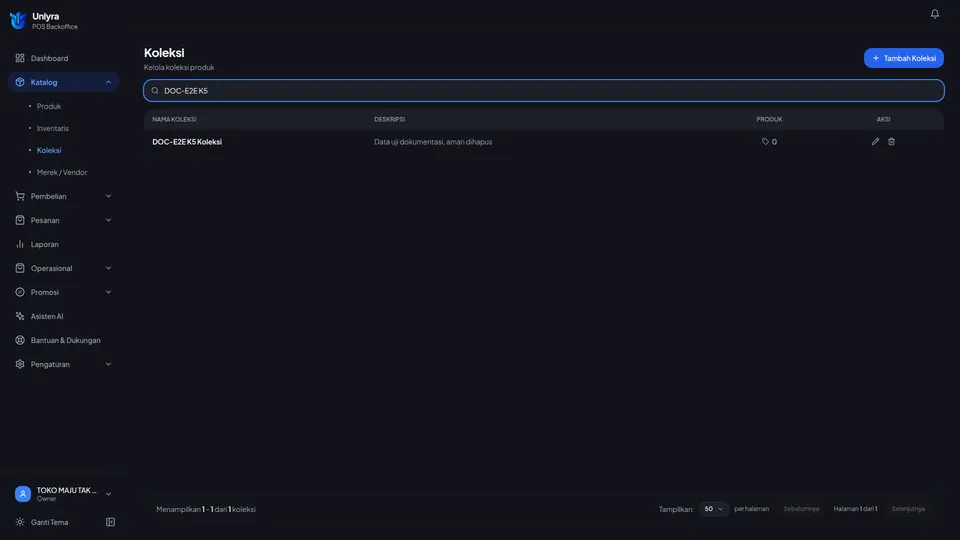Open Bantuan & Dukungan menu item
The width and height of the screenshot is (960, 540).
[x=64, y=340]
